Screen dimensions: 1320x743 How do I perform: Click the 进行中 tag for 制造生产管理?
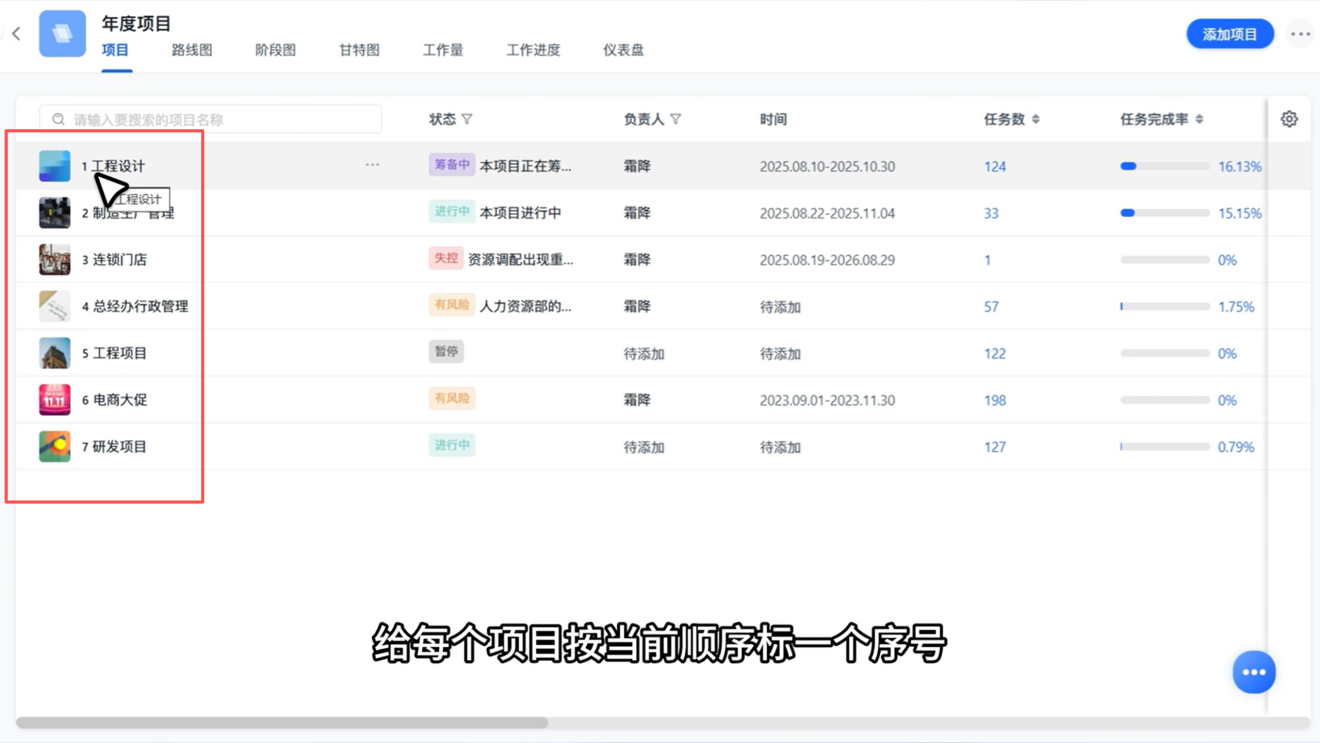pos(451,212)
